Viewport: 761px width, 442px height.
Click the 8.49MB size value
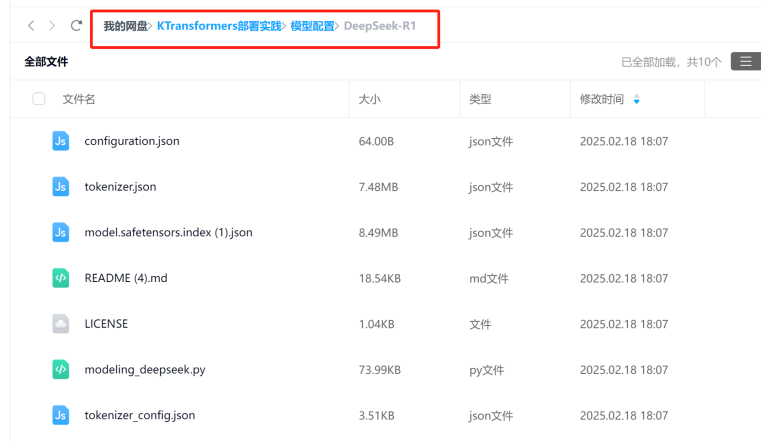(379, 232)
